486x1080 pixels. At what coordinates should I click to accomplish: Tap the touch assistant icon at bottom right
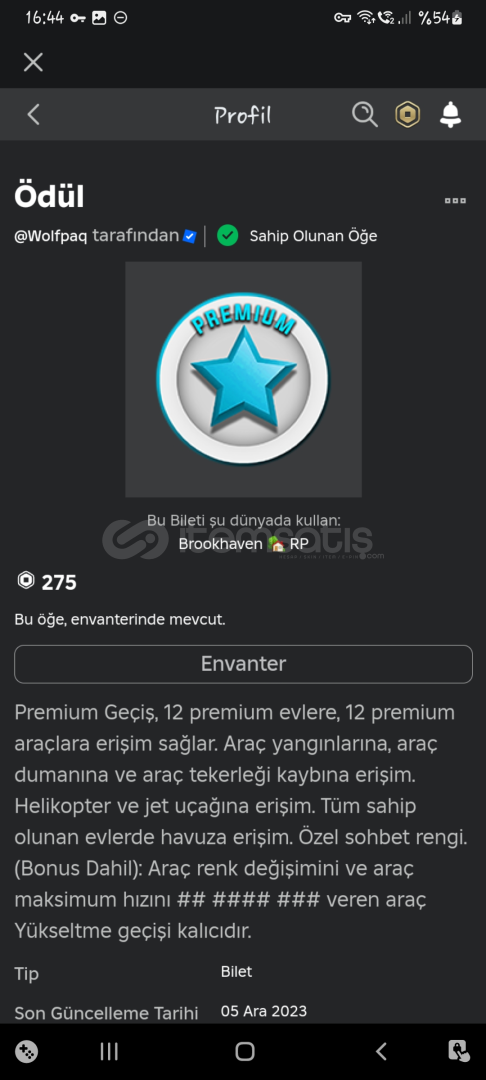click(458, 1051)
